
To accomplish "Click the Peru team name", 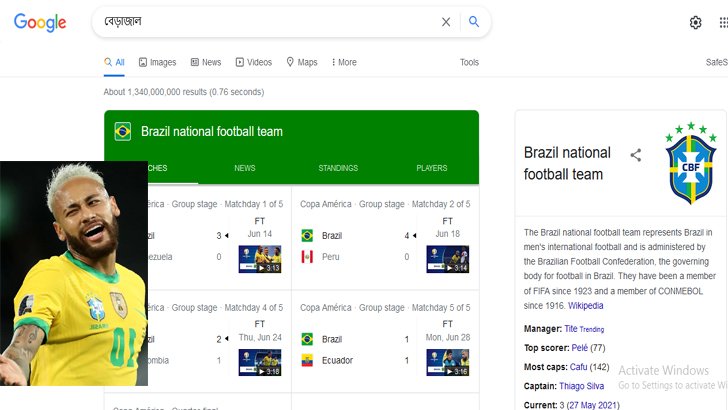I will pyautogui.click(x=331, y=257).
